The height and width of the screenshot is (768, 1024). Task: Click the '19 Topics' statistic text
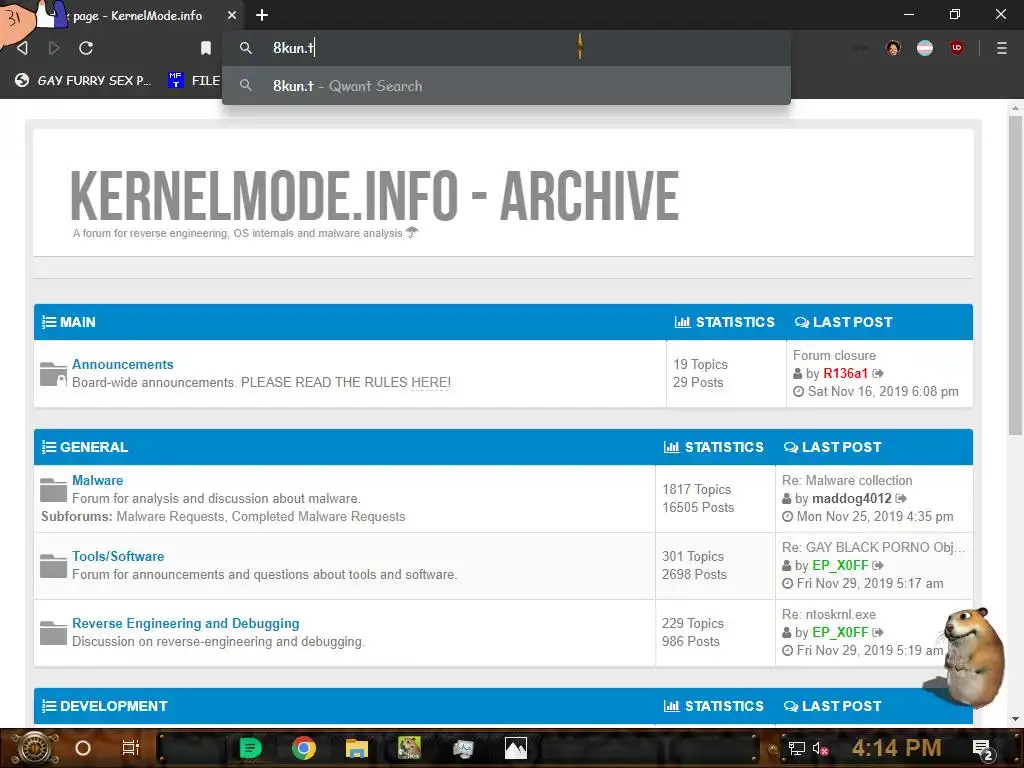(700, 364)
